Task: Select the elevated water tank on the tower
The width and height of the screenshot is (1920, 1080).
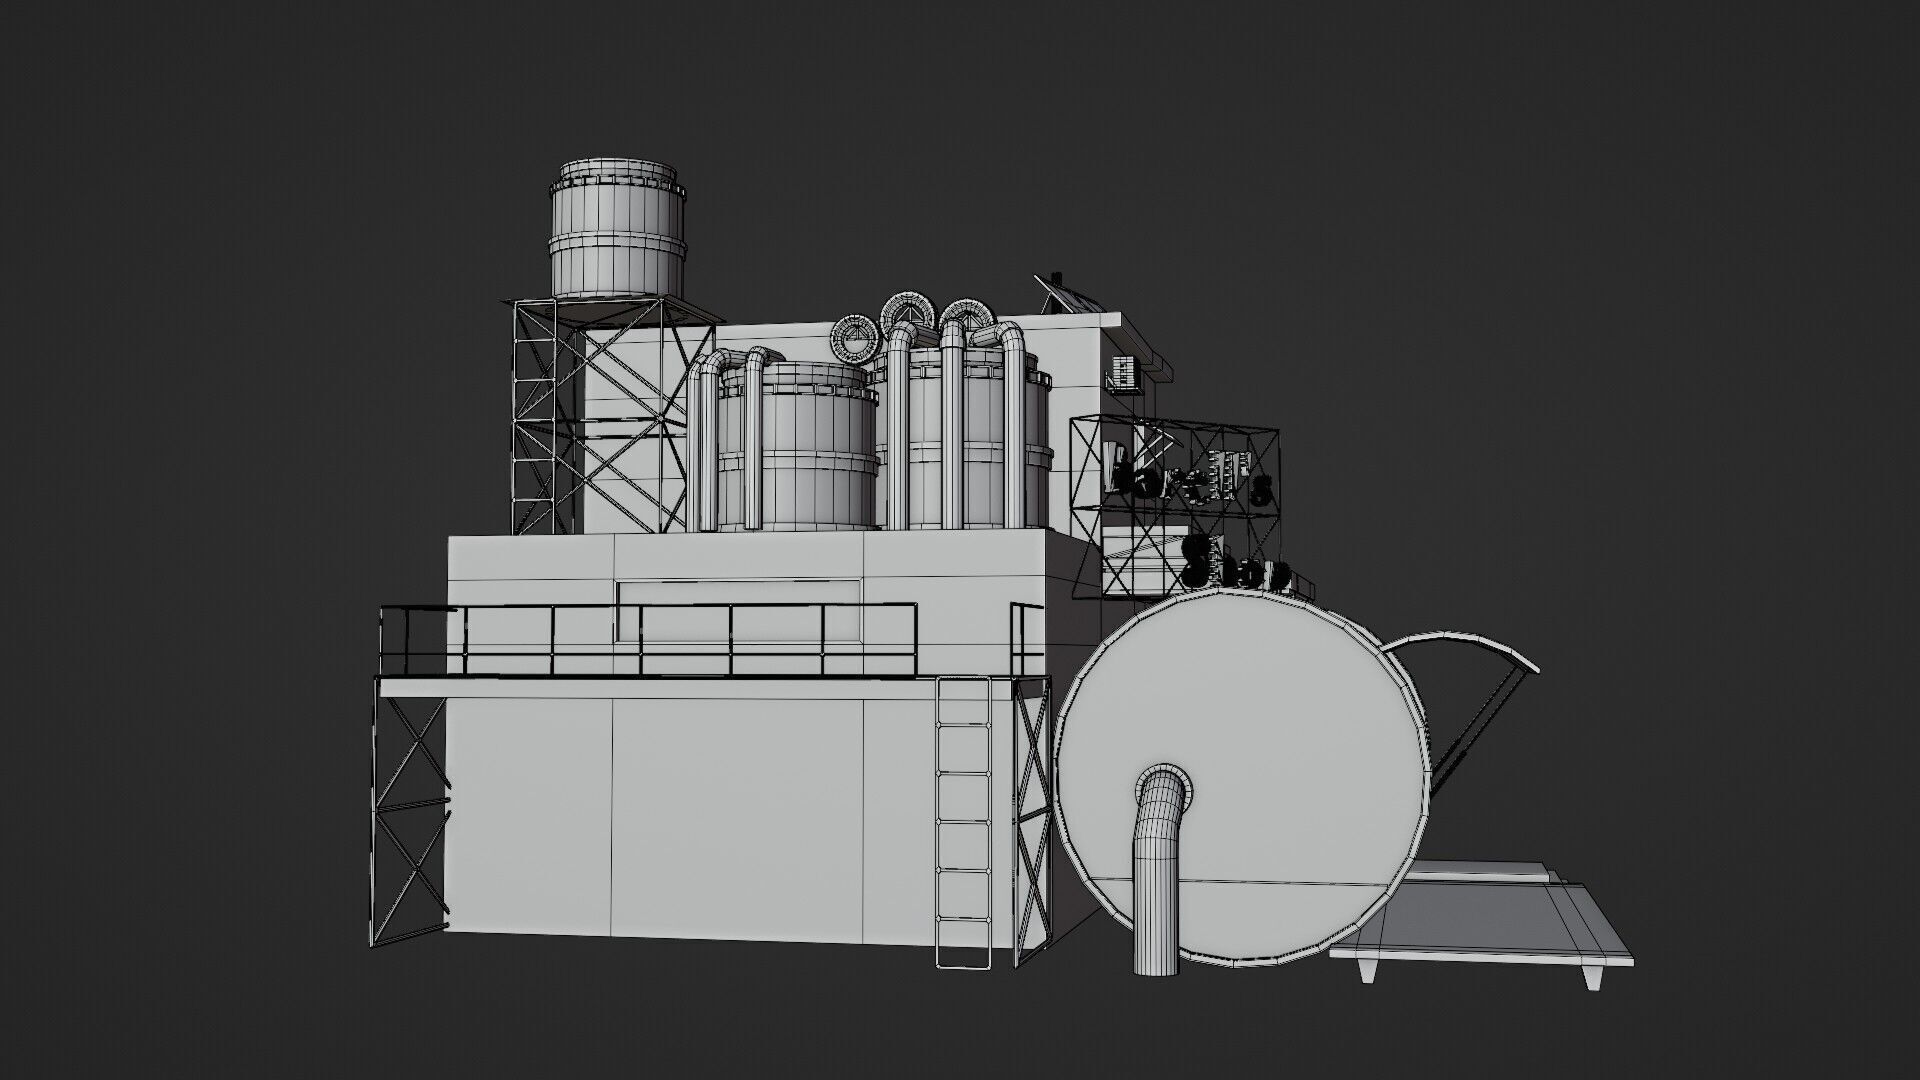Action: click(618, 229)
